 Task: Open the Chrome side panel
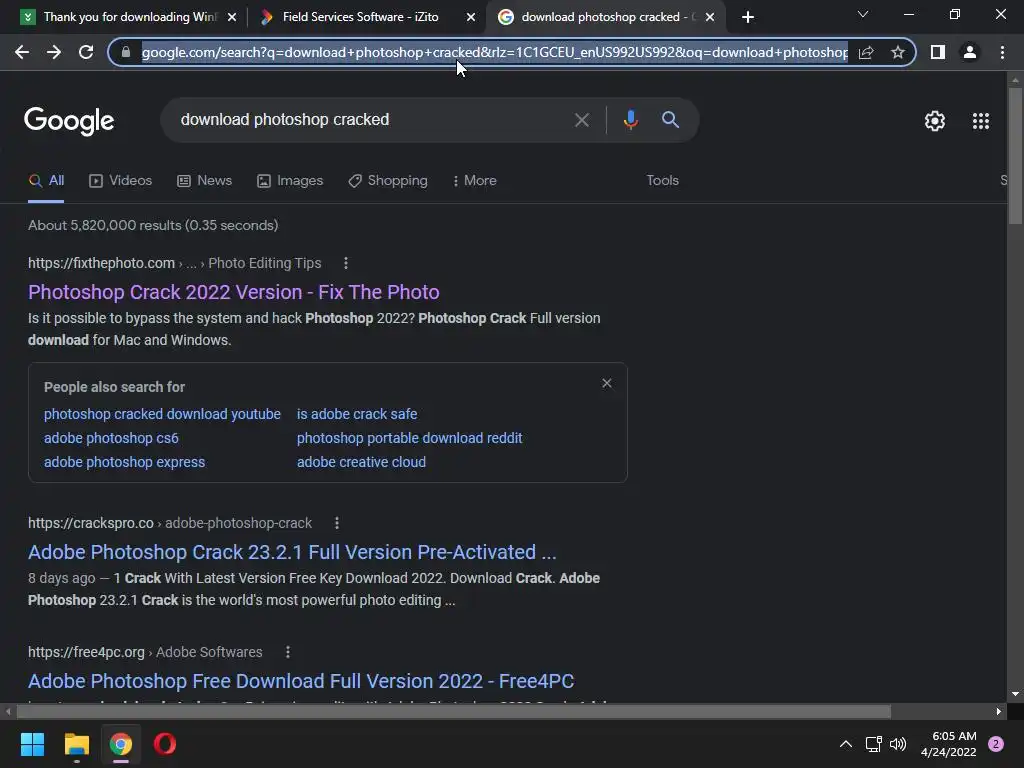click(938, 52)
